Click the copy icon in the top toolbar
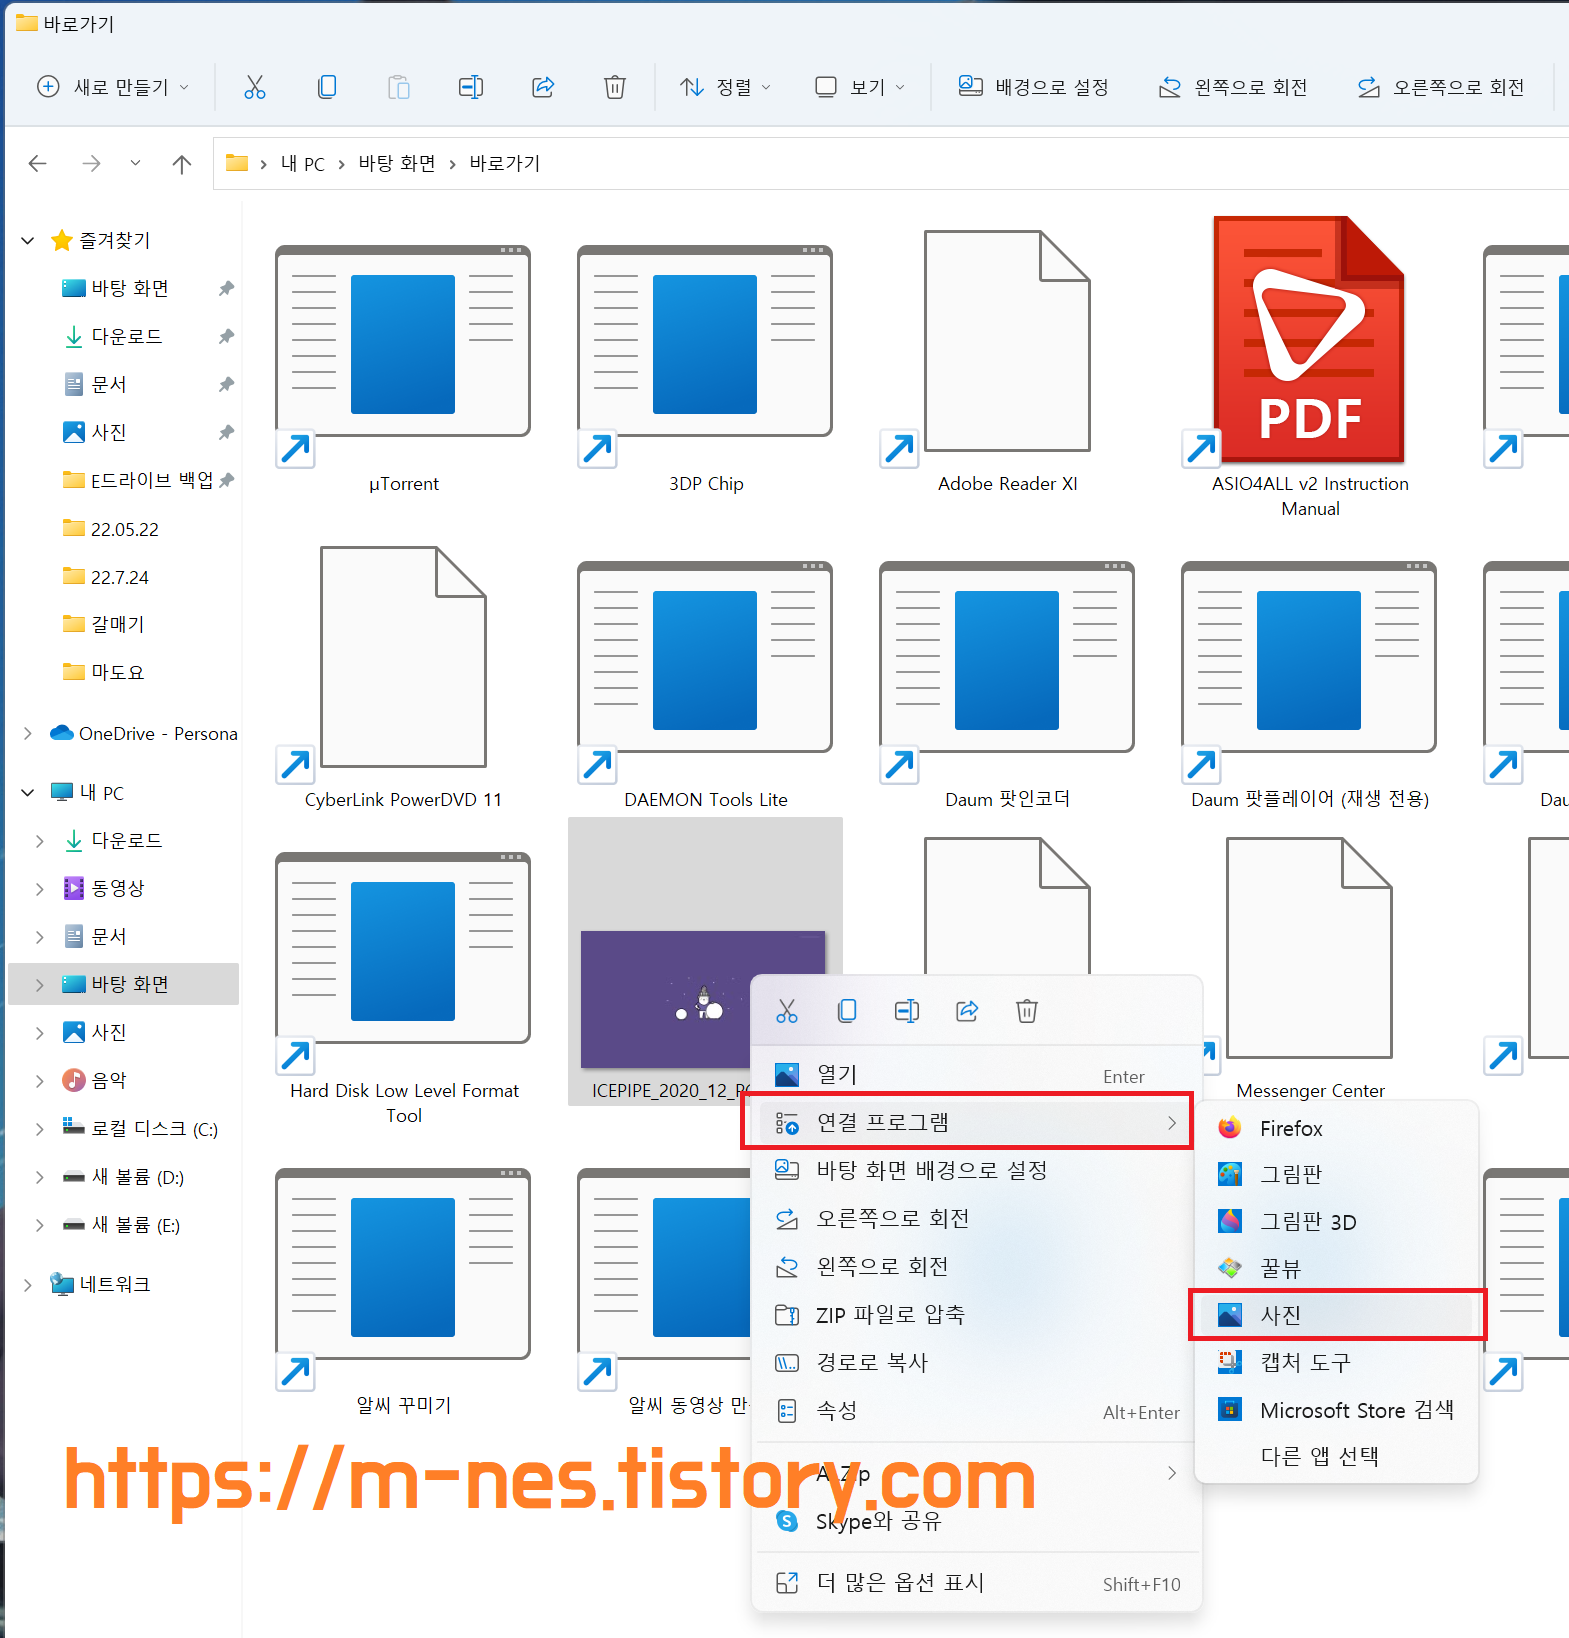Screen dimensions: 1569x1638 coord(327,87)
